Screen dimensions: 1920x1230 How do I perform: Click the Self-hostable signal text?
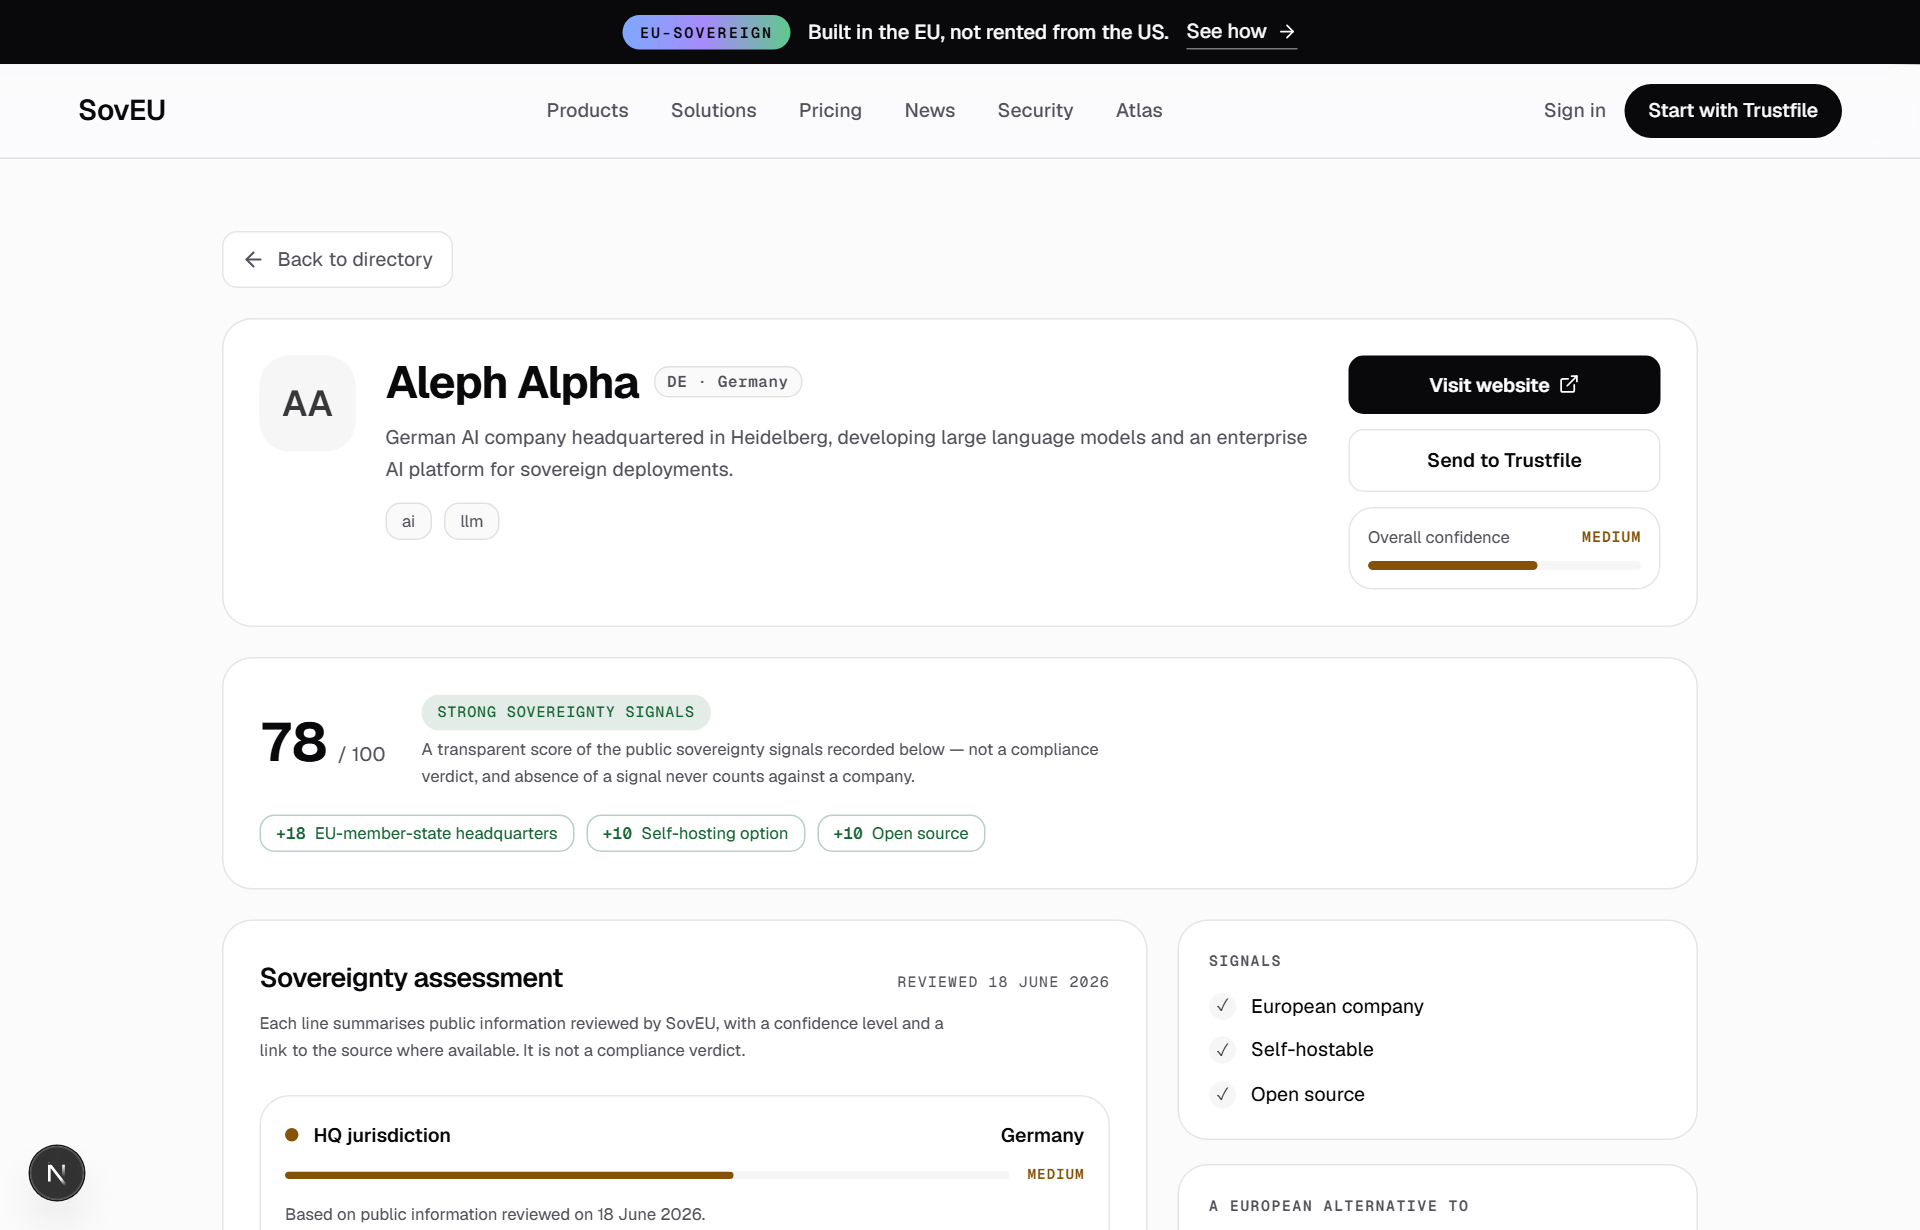click(x=1311, y=1049)
